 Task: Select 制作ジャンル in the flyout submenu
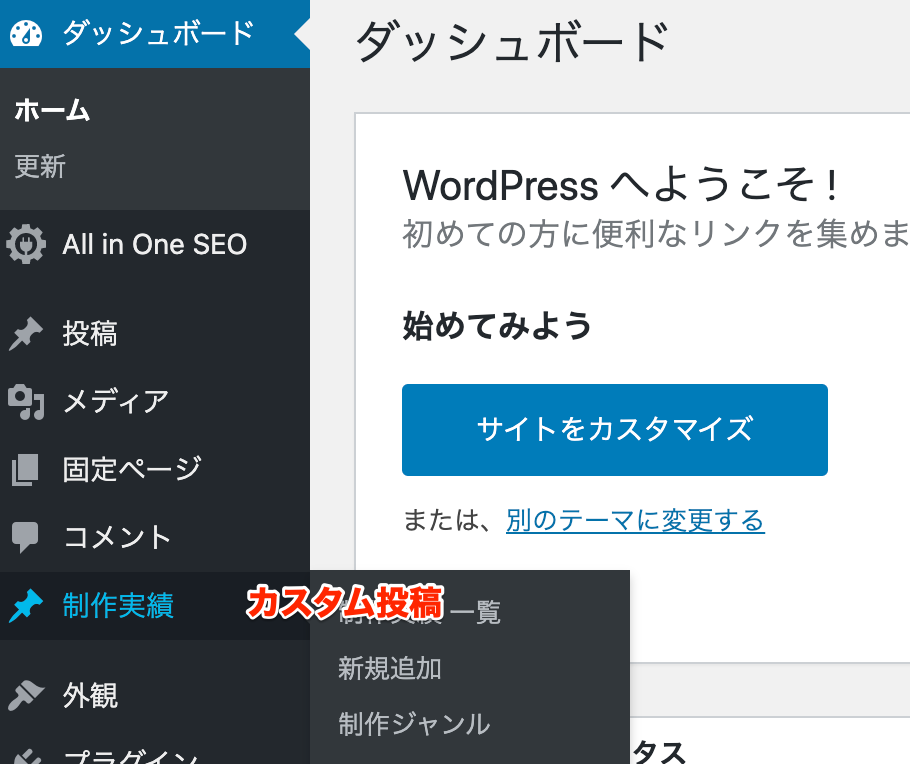pos(414,724)
